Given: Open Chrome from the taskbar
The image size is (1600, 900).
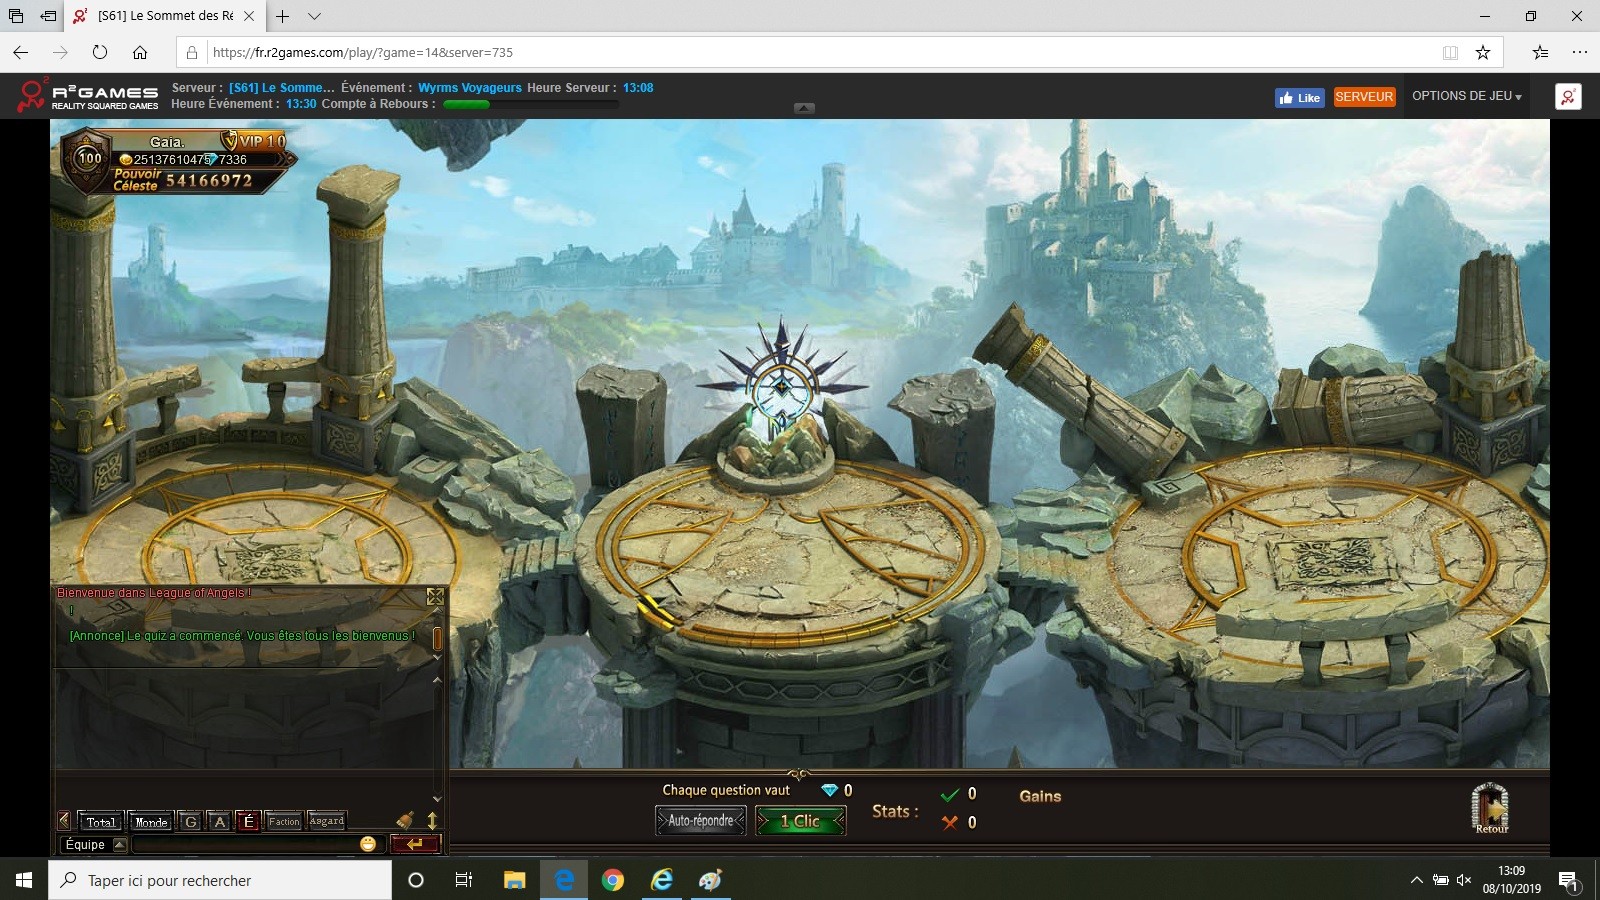Looking at the screenshot, I should coord(613,880).
